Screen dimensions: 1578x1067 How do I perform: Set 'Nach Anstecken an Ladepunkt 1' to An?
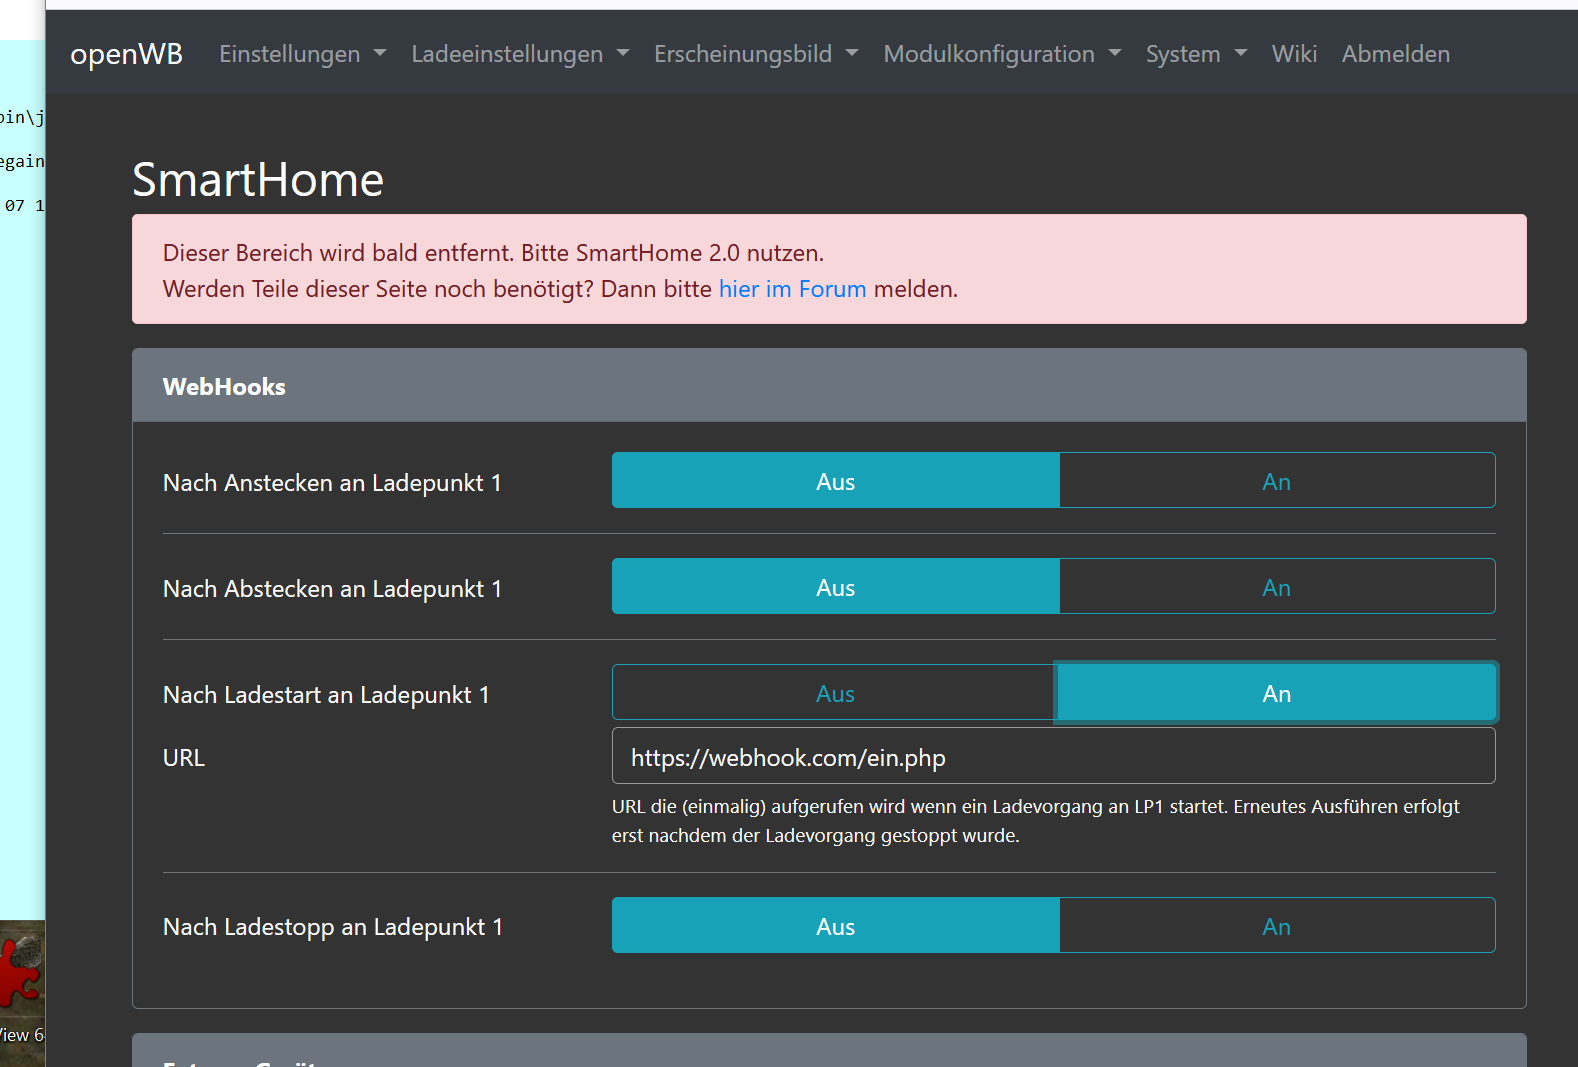pos(1277,481)
